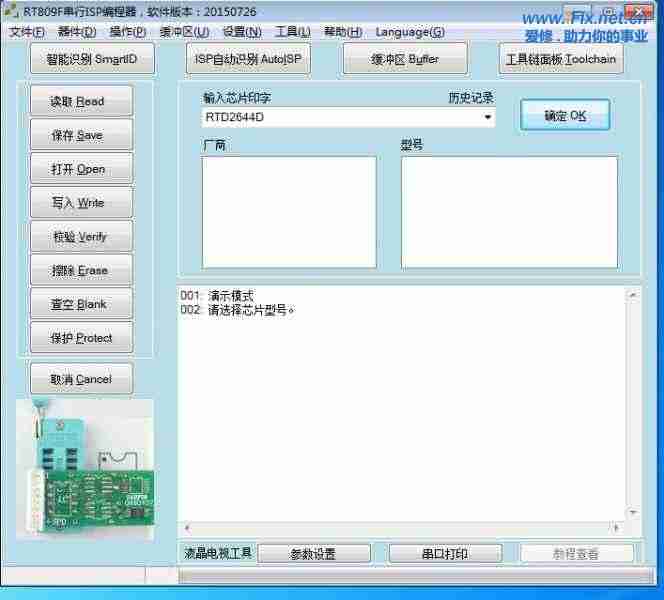664x600 pixels.
Task: Confirm with the 确定 OK button
Action: coord(565,116)
